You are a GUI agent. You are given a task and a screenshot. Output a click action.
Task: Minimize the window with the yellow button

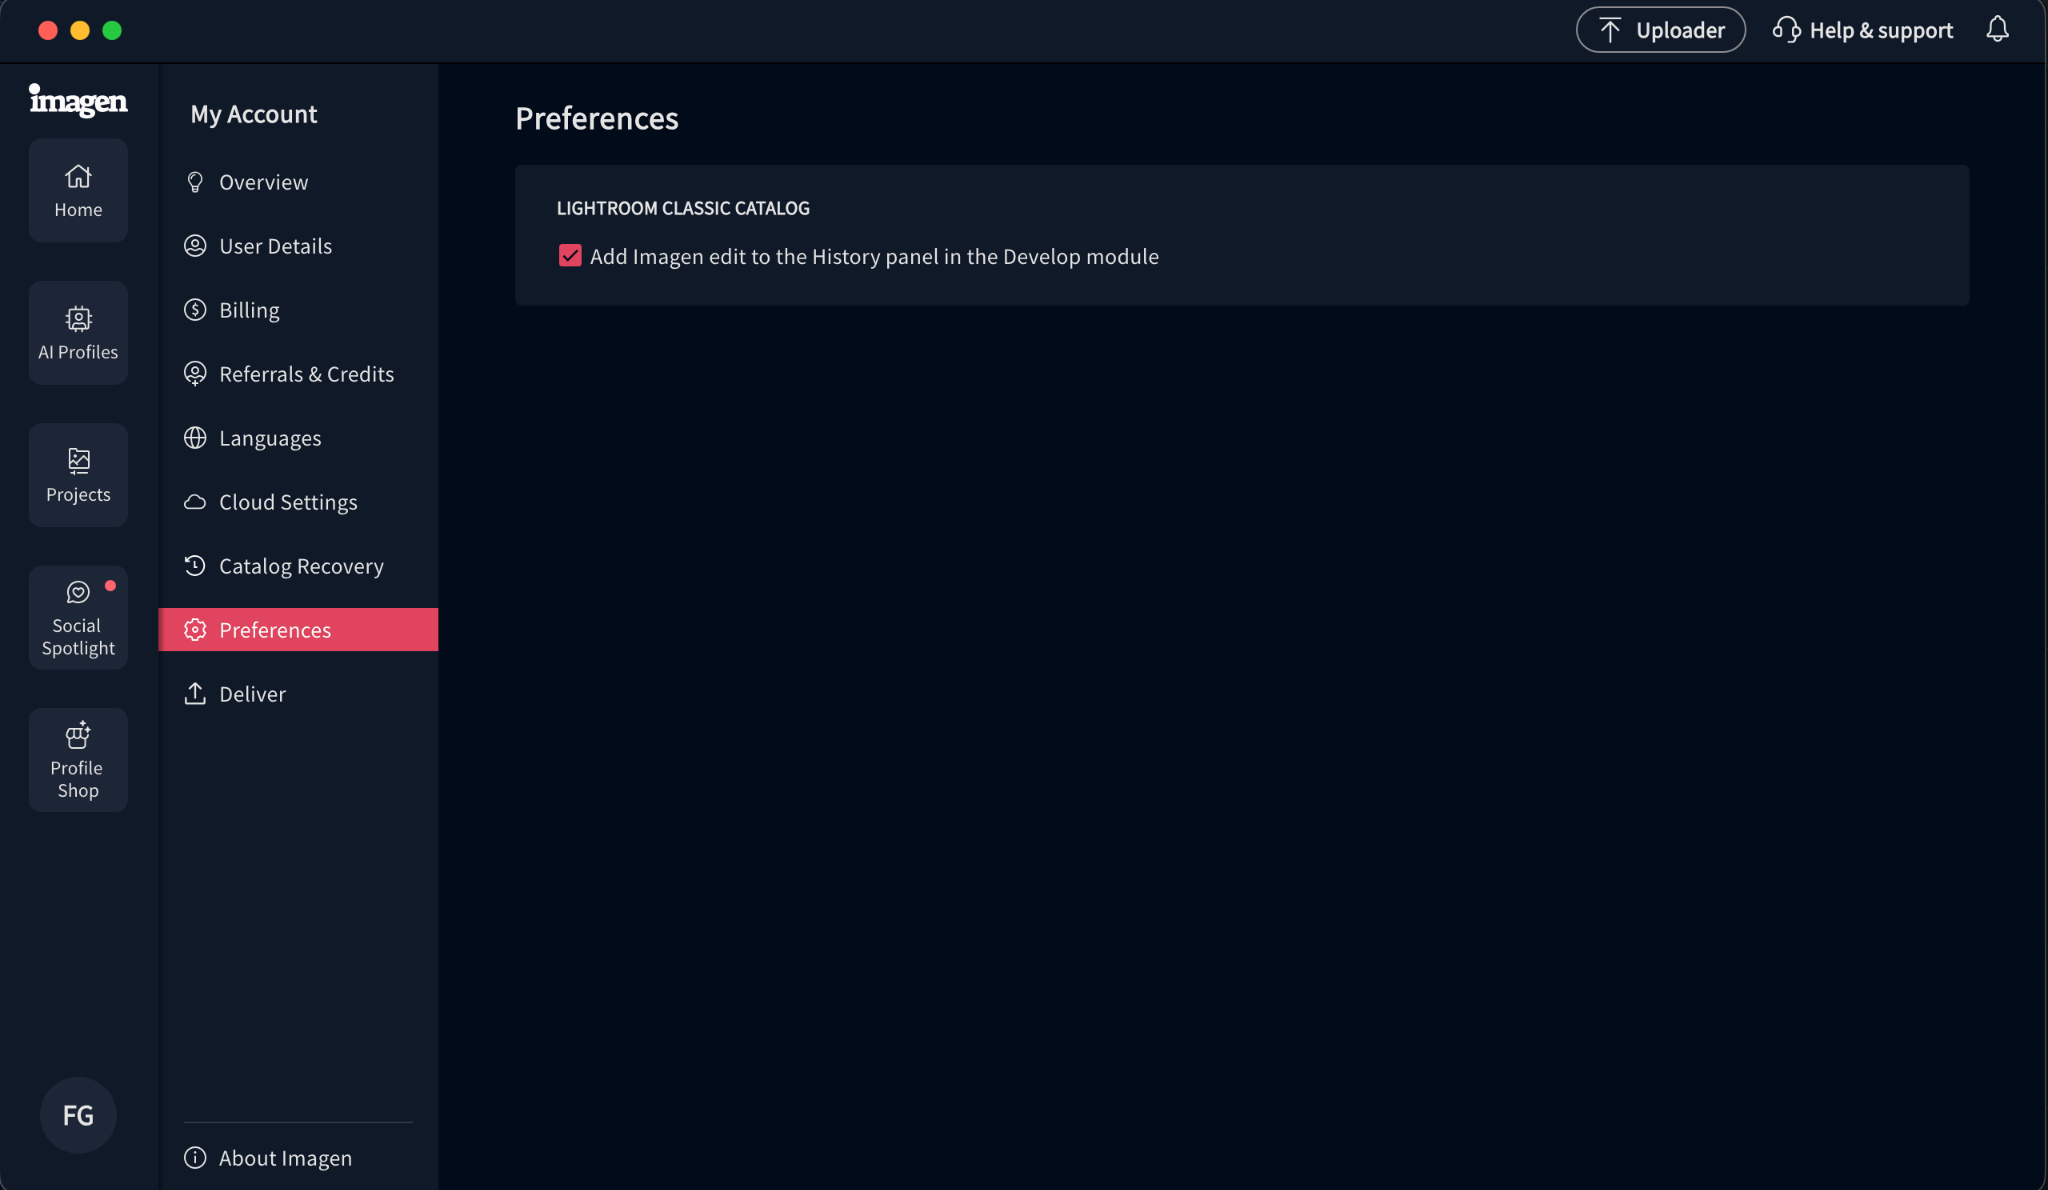(80, 31)
